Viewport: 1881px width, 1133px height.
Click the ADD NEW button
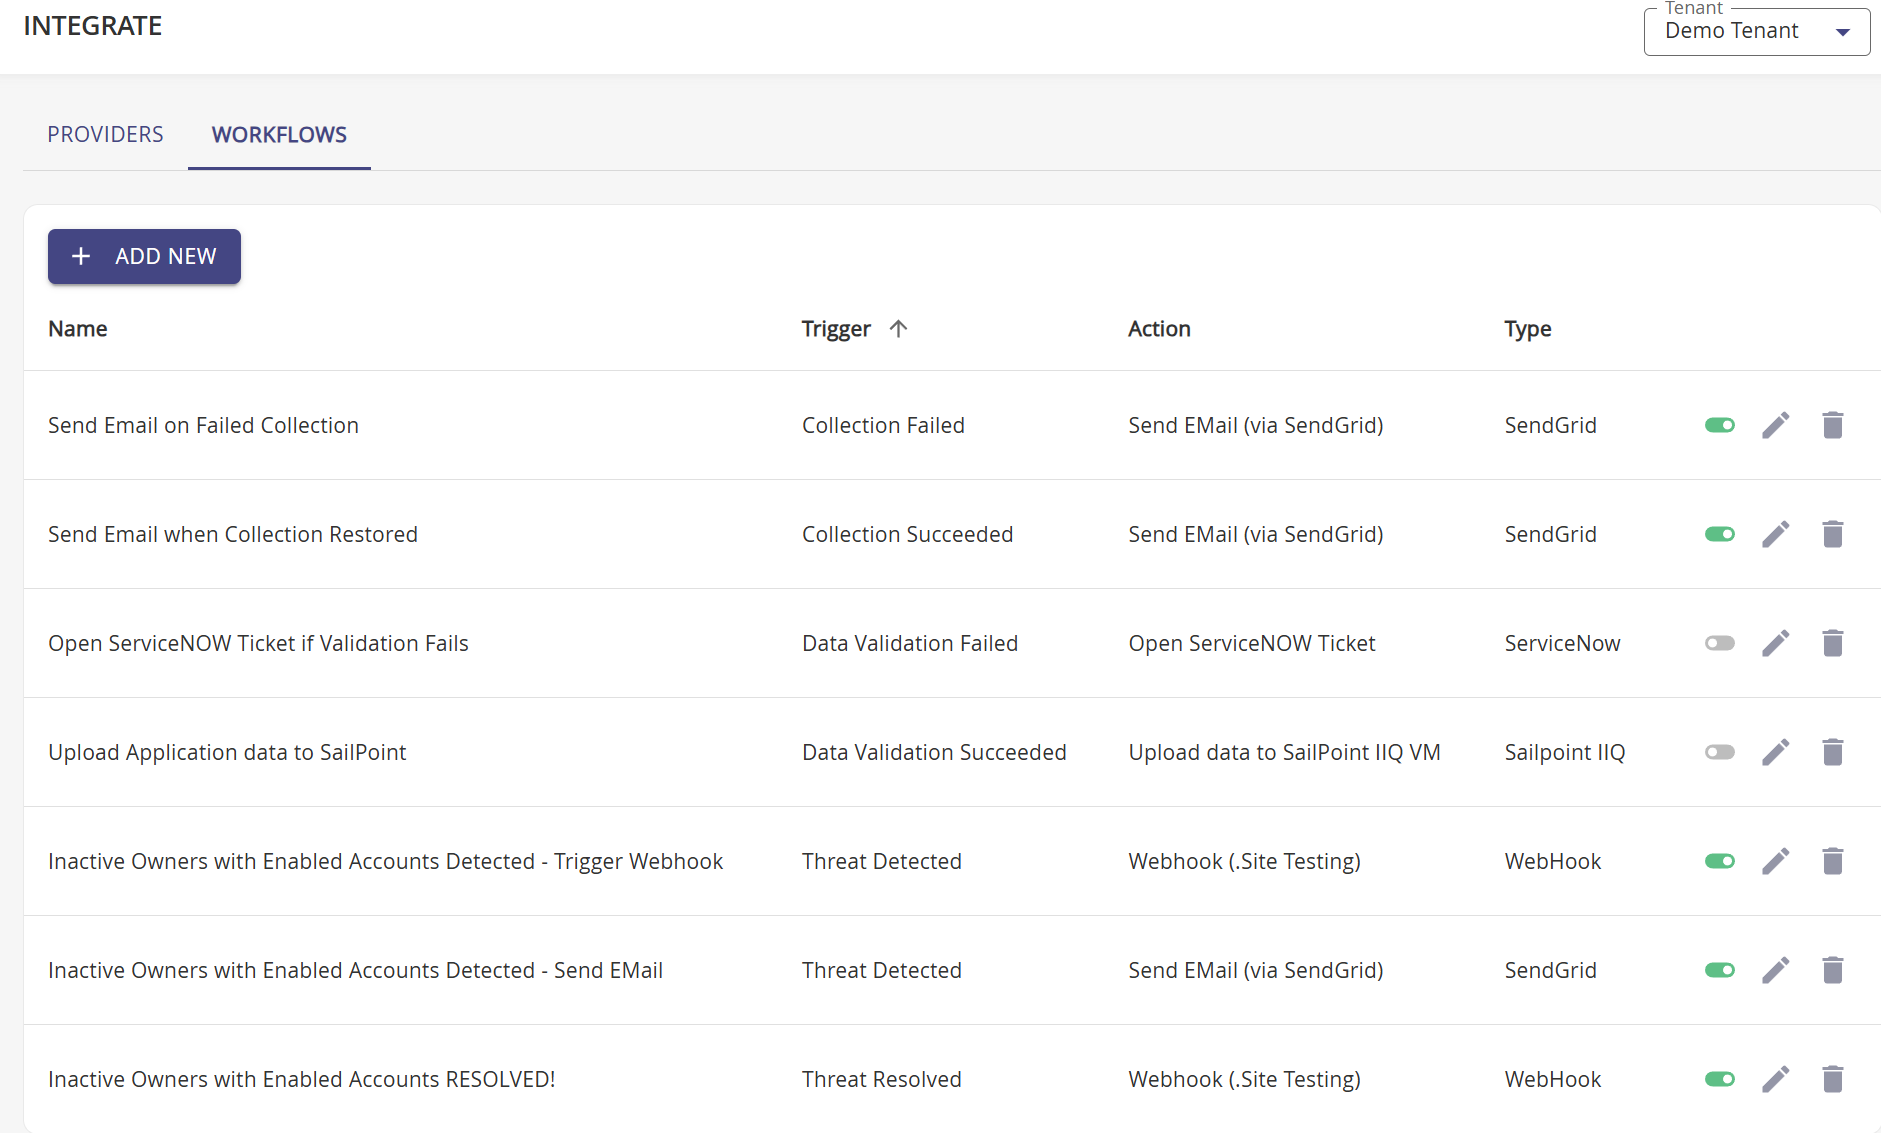tap(144, 256)
